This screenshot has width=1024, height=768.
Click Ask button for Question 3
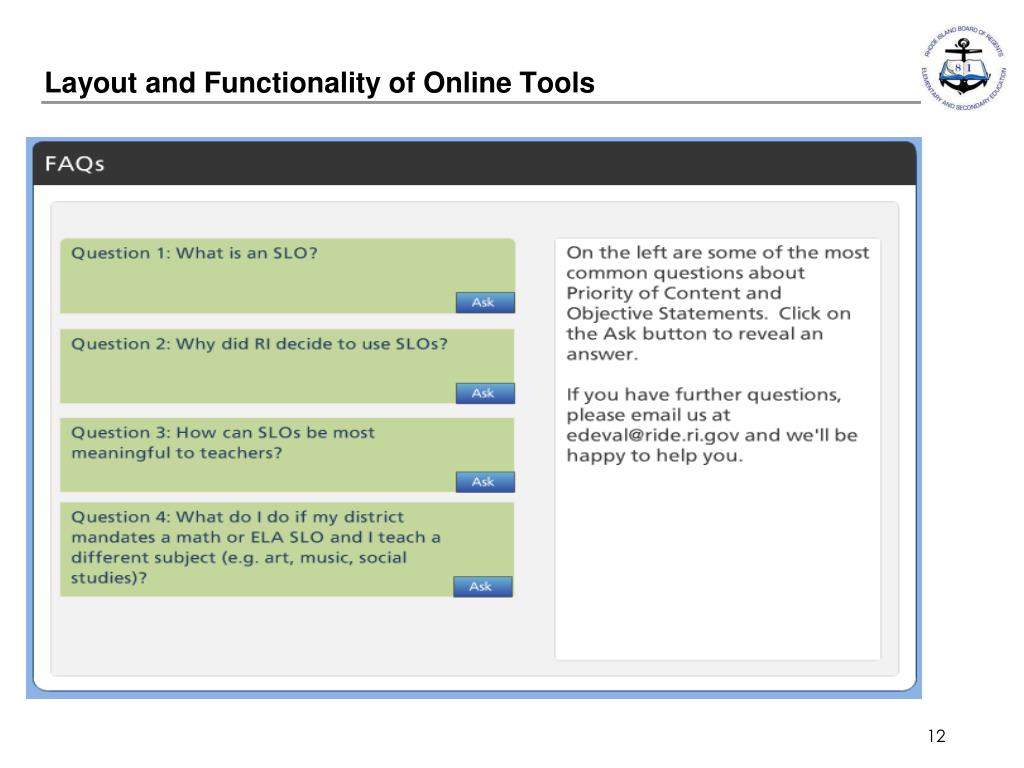[485, 482]
